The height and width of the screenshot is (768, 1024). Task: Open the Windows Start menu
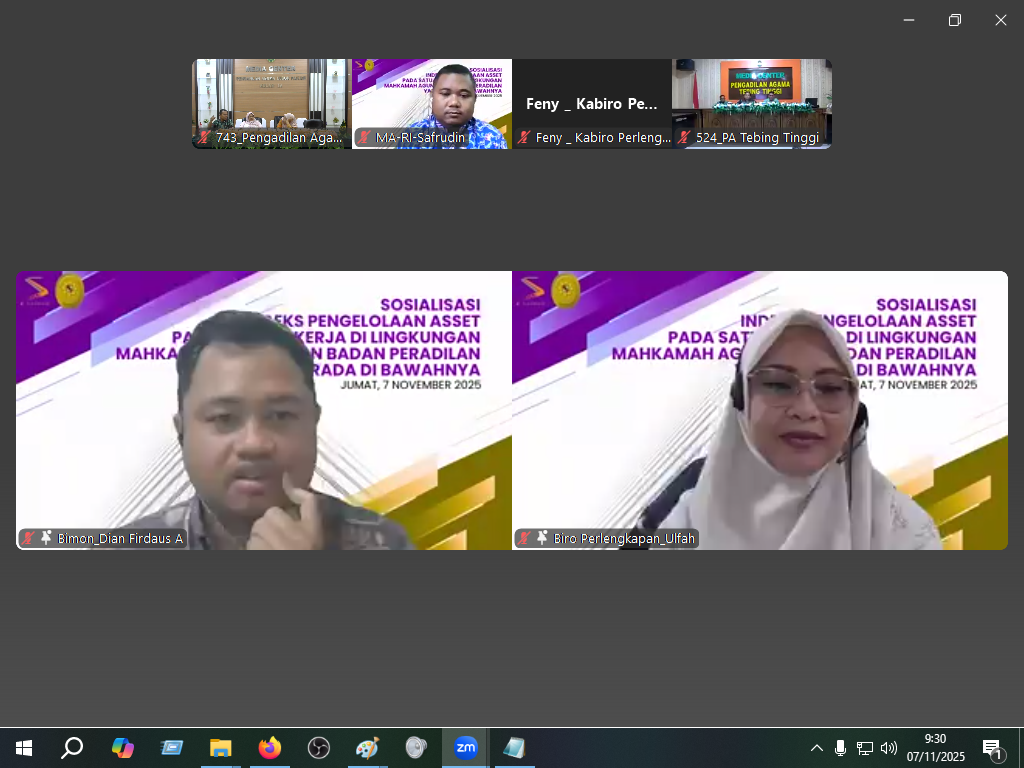(x=23, y=748)
